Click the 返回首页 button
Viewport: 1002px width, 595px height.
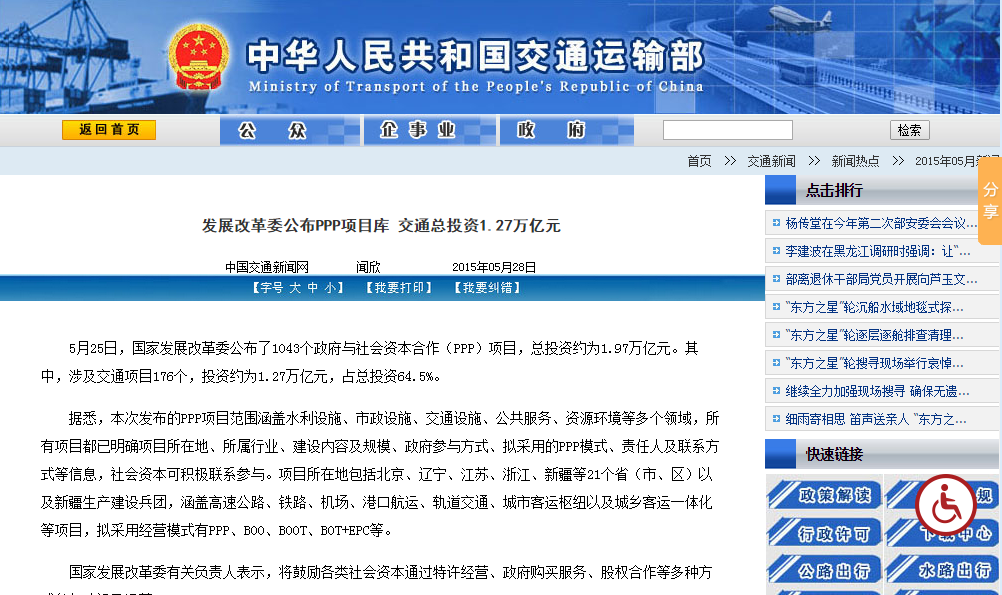coord(109,130)
